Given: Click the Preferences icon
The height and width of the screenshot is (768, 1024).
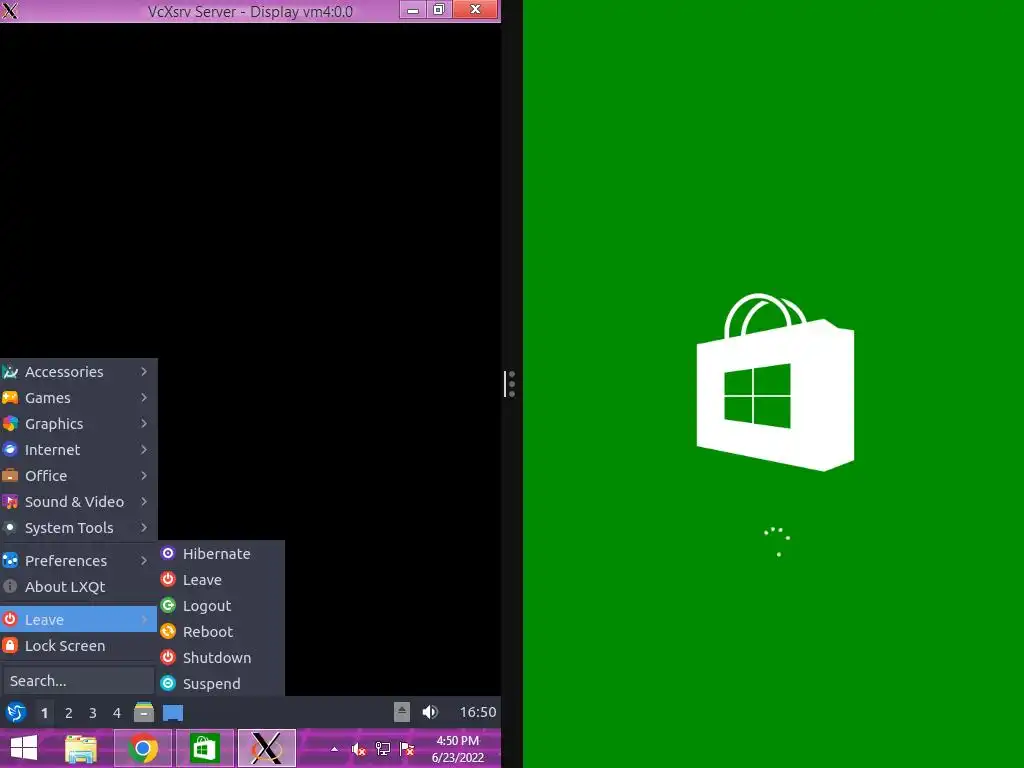Looking at the screenshot, I should [10, 560].
